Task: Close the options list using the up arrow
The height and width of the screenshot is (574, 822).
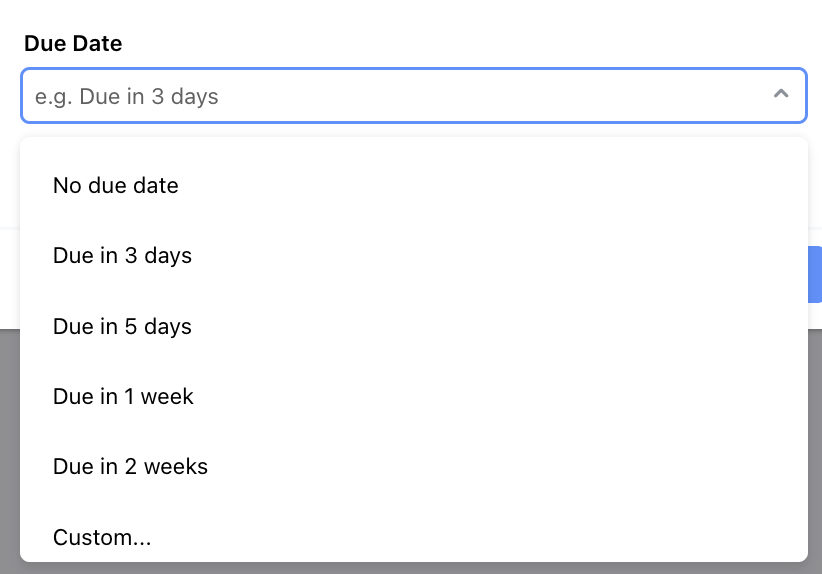Action: [781, 94]
